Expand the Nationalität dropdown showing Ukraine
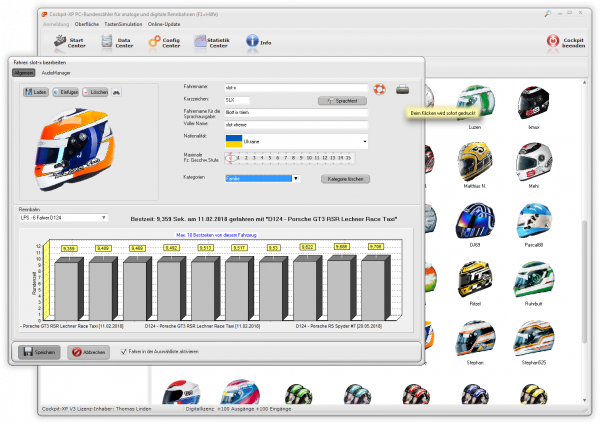The width and height of the screenshot is (600, 424). pyautogui.click(x=365, y=142)
